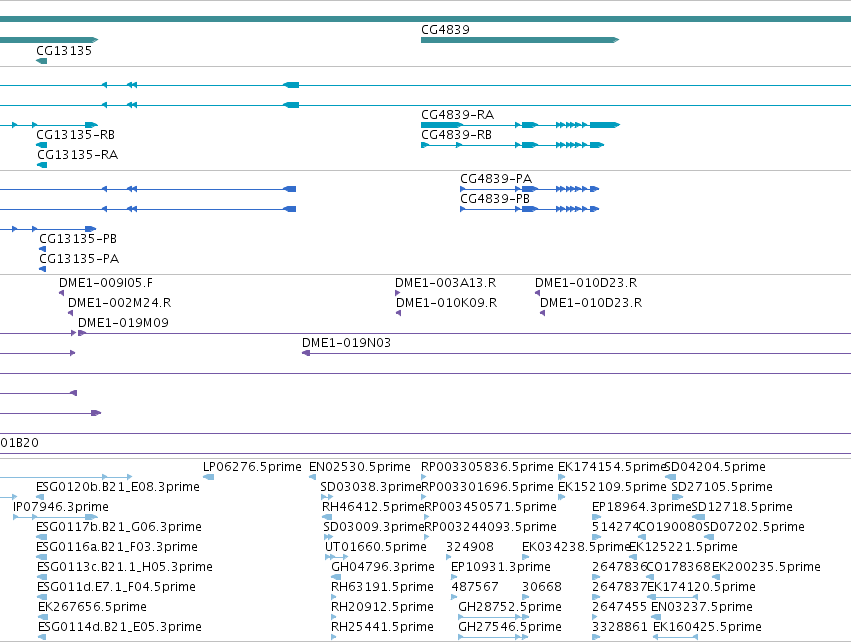Image resolution: width=851 pixels, height=642 pixels.
Task: Click the GH04796.3prime label
Action: pos(383,568)
